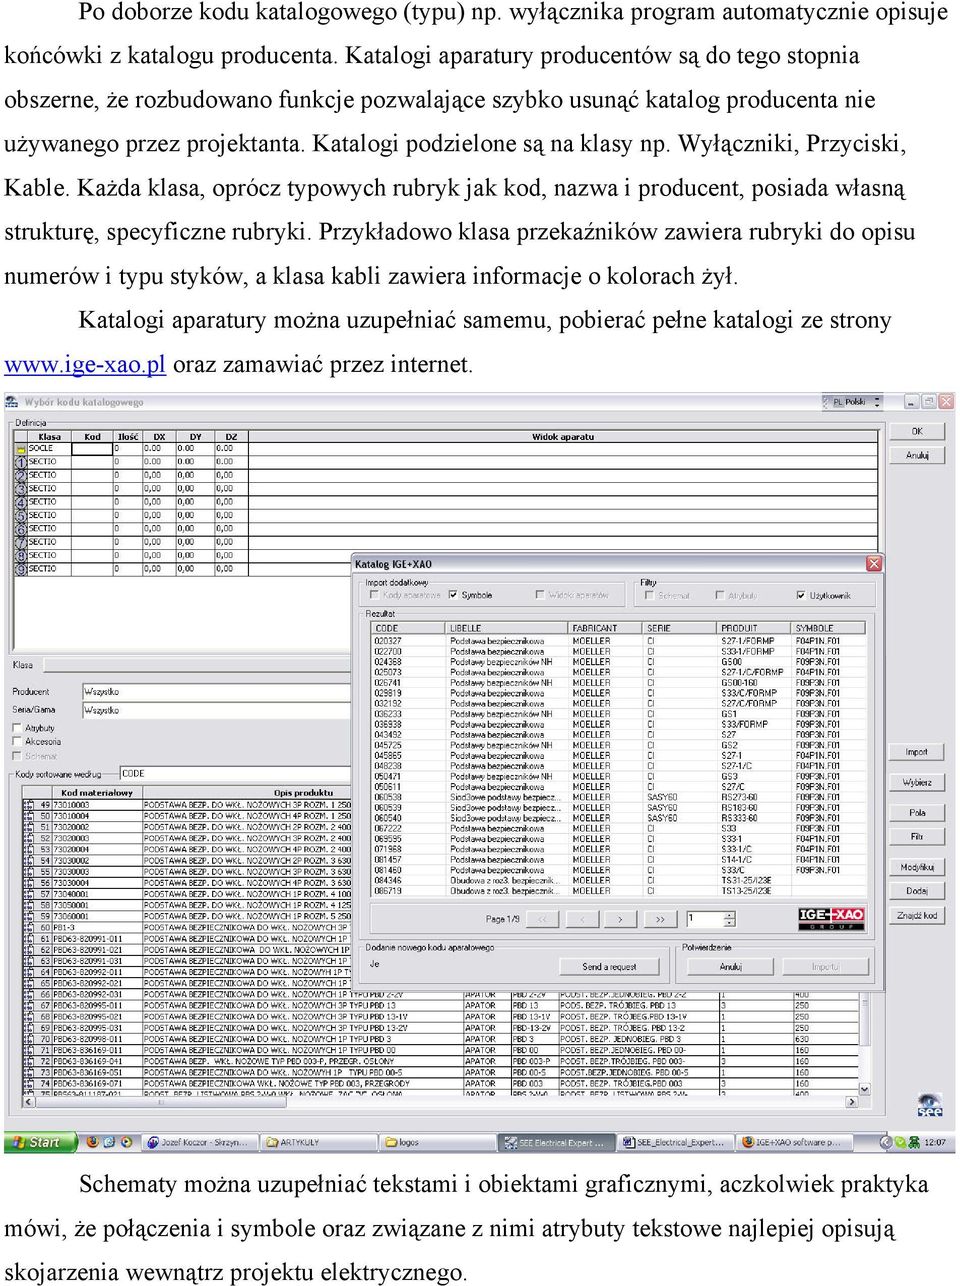Open the sort-by CODE dropdown
This screenshot has width=960, height=1286.
pyautogui.click(x=234, y=774)
